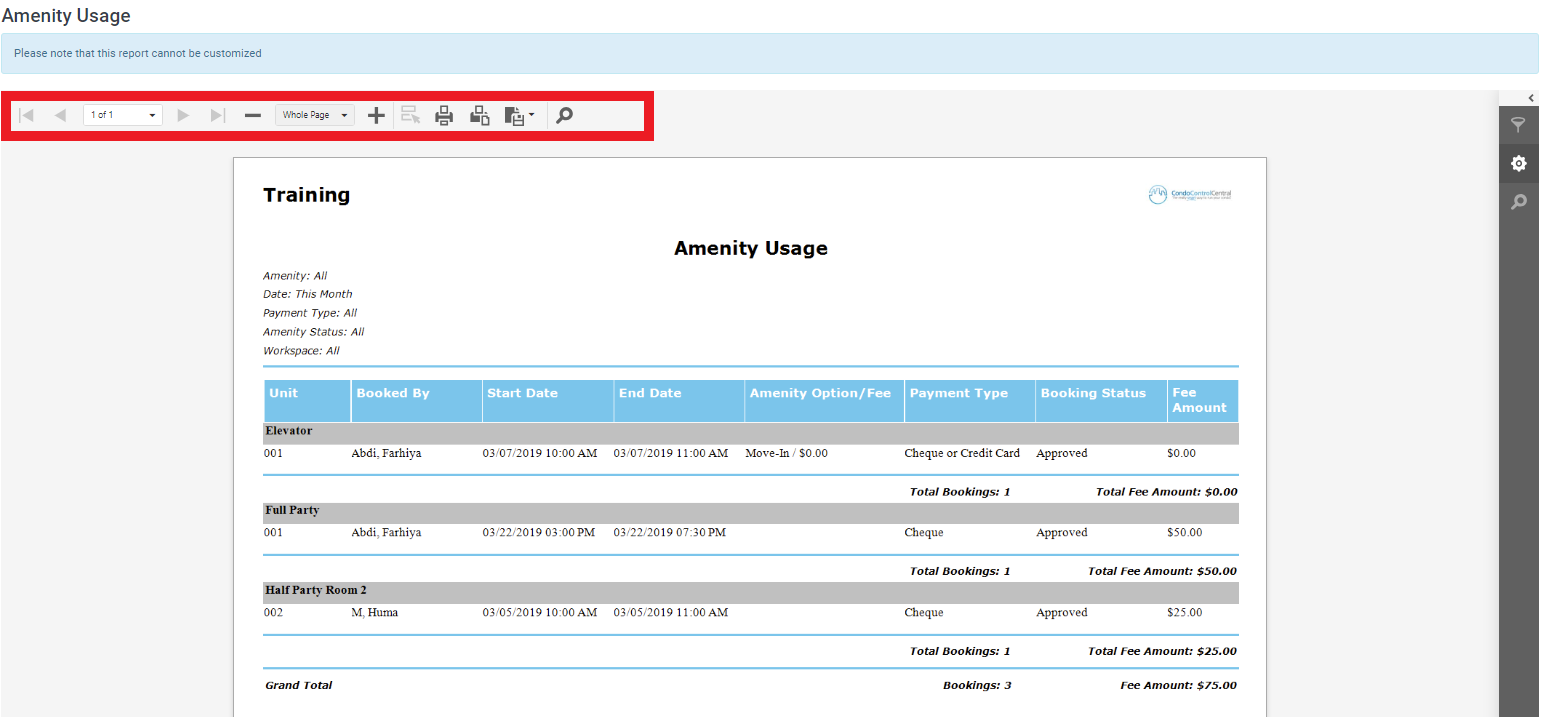
Task: Jump to the last page
Action: 217,115
